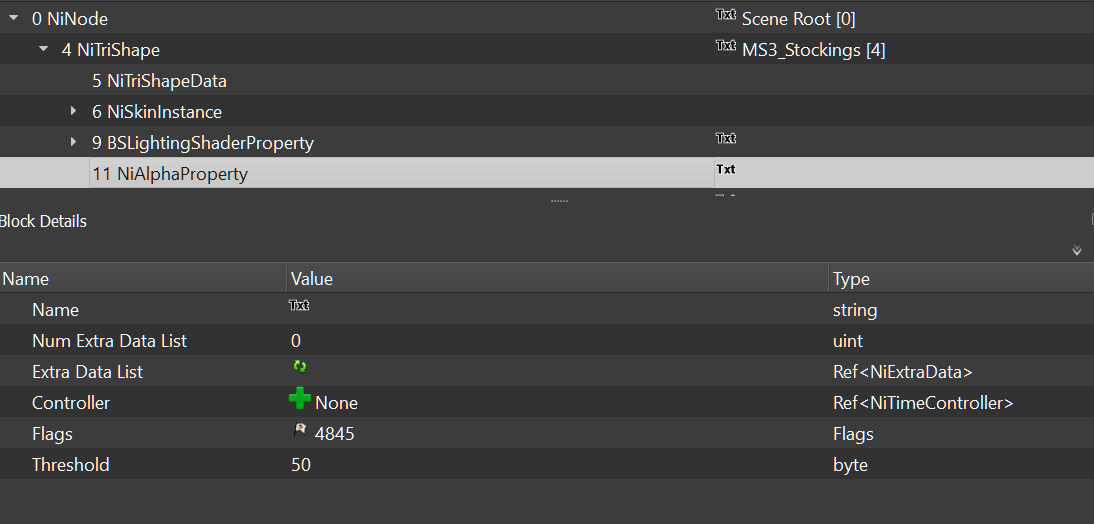Click the Txt icon beside MS3_Stockings
Screen dimensions: 1094x524
coord(726,45)
